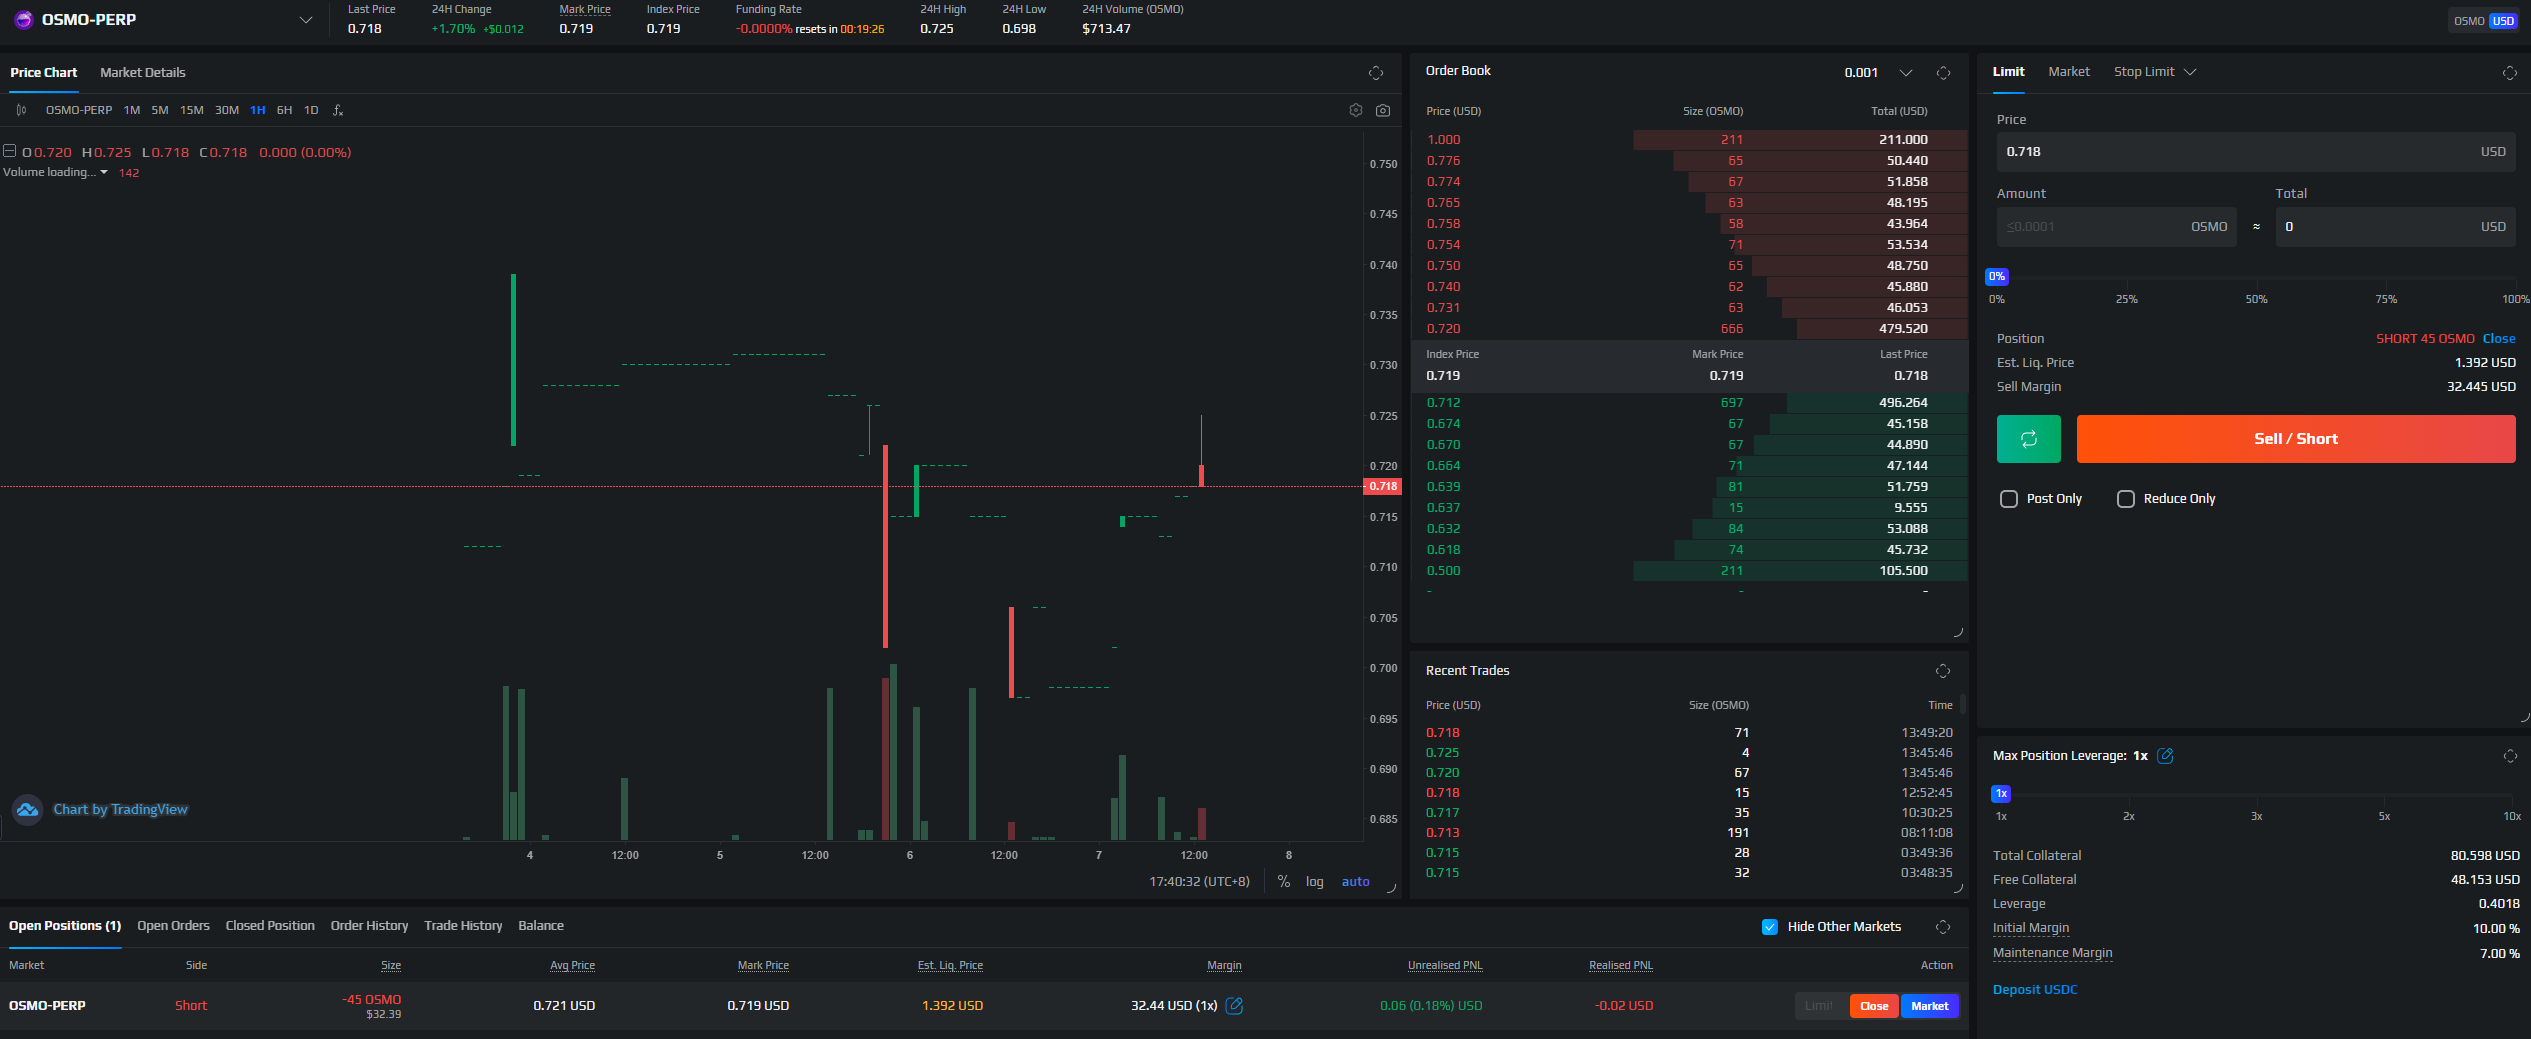Set amount slider to 50%

pos(2256,285)
